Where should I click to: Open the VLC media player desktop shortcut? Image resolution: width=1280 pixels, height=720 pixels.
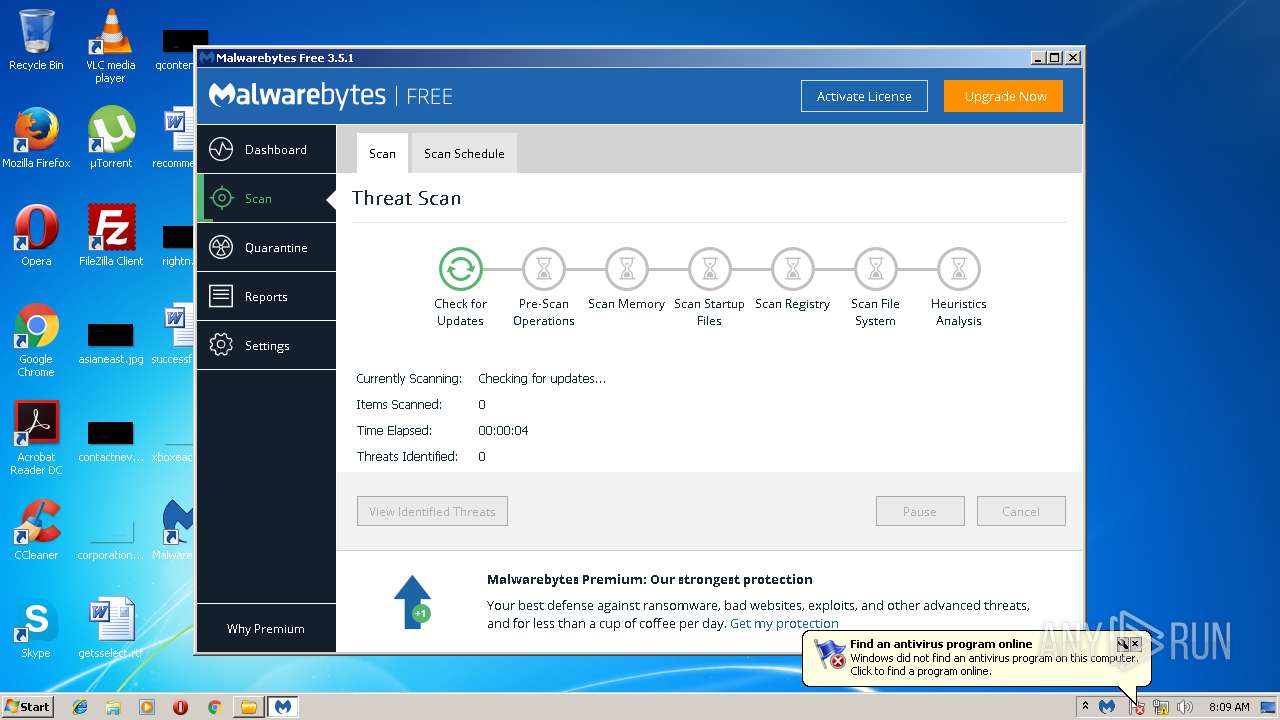pyautogui.click(x=110, y=46)
